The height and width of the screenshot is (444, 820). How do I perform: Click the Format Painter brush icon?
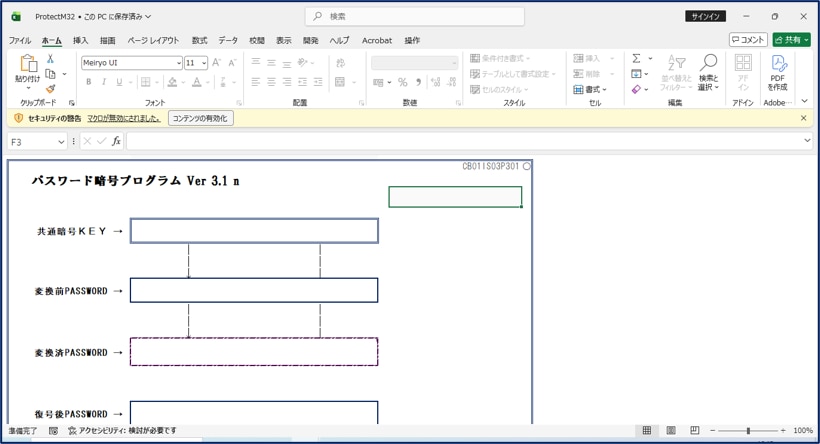tap(50, 89)
